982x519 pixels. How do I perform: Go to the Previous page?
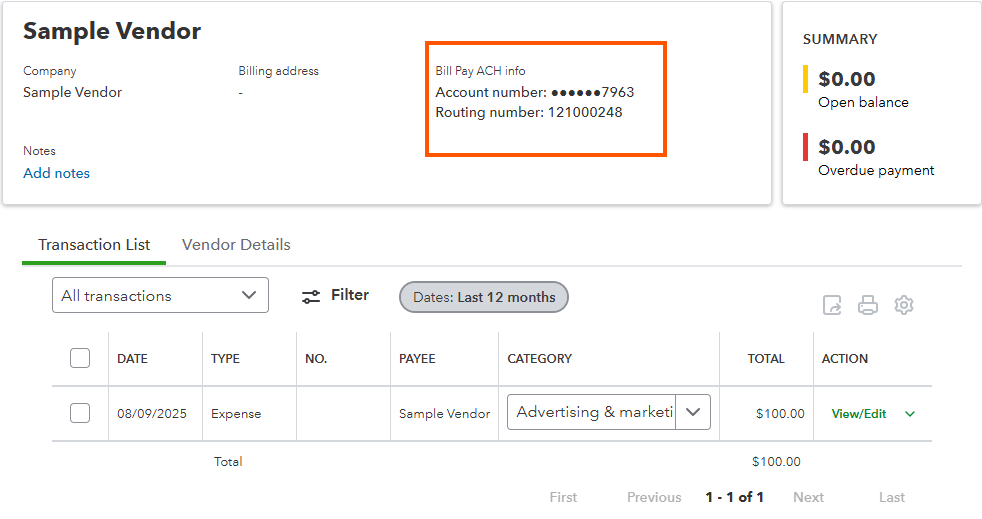click(x=654, y=497)
